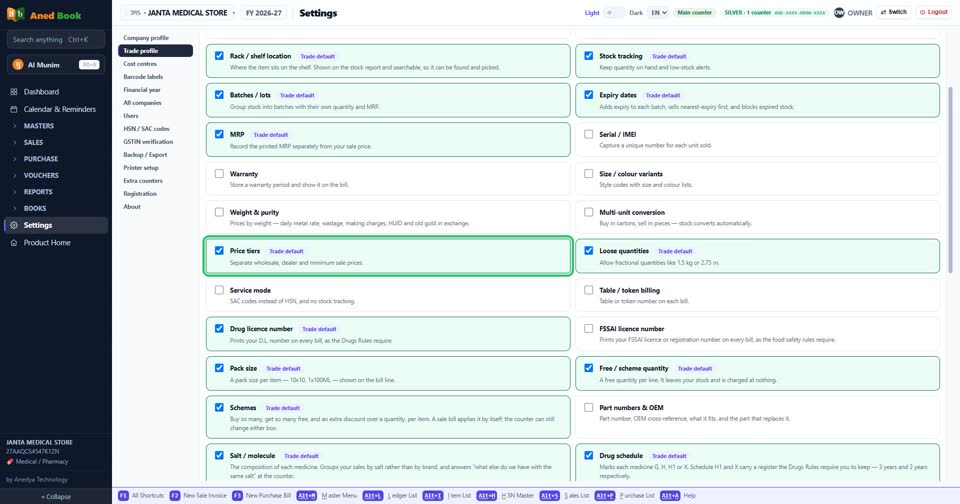Uncheck the Stock tracking checkbox
Image resolution: width=960 pixels, height=504 pixels.
point(588,56)
